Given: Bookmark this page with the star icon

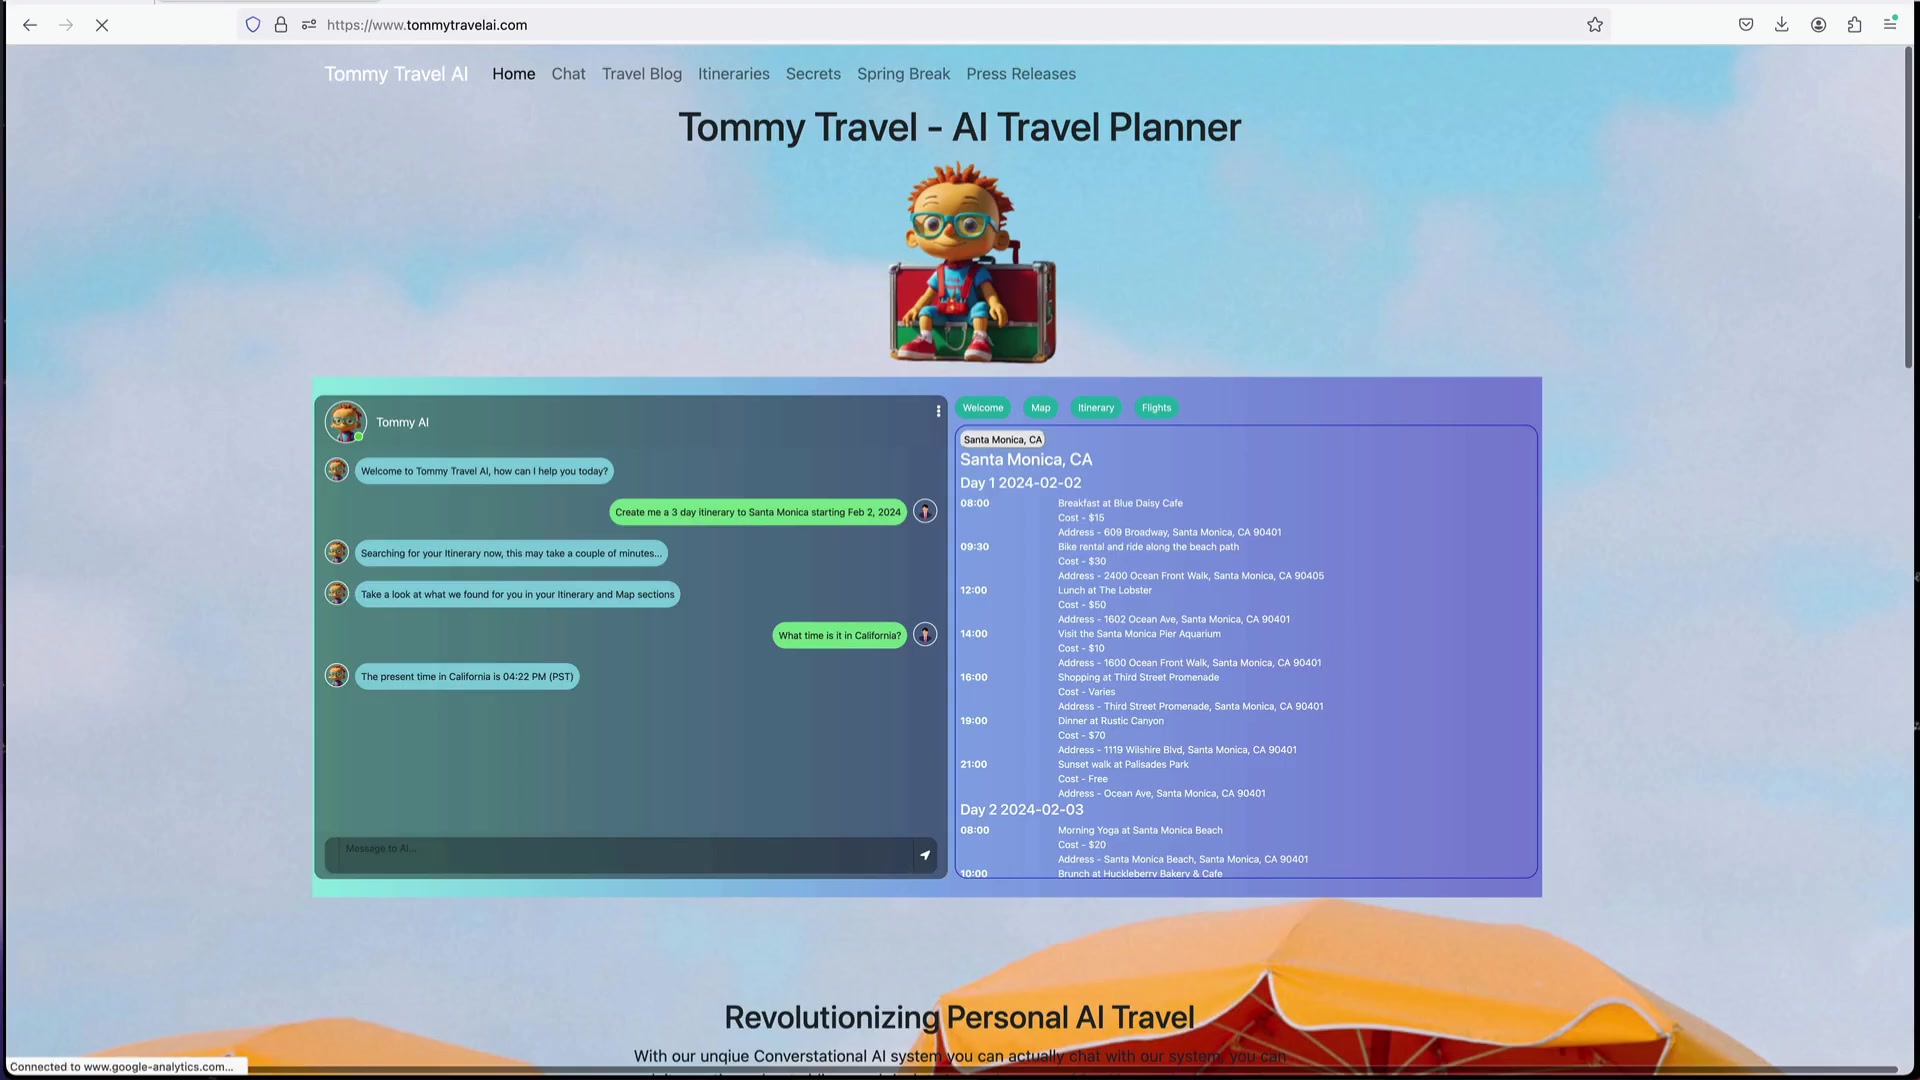Looking at the screenshot, I should tap(1595, 25).
